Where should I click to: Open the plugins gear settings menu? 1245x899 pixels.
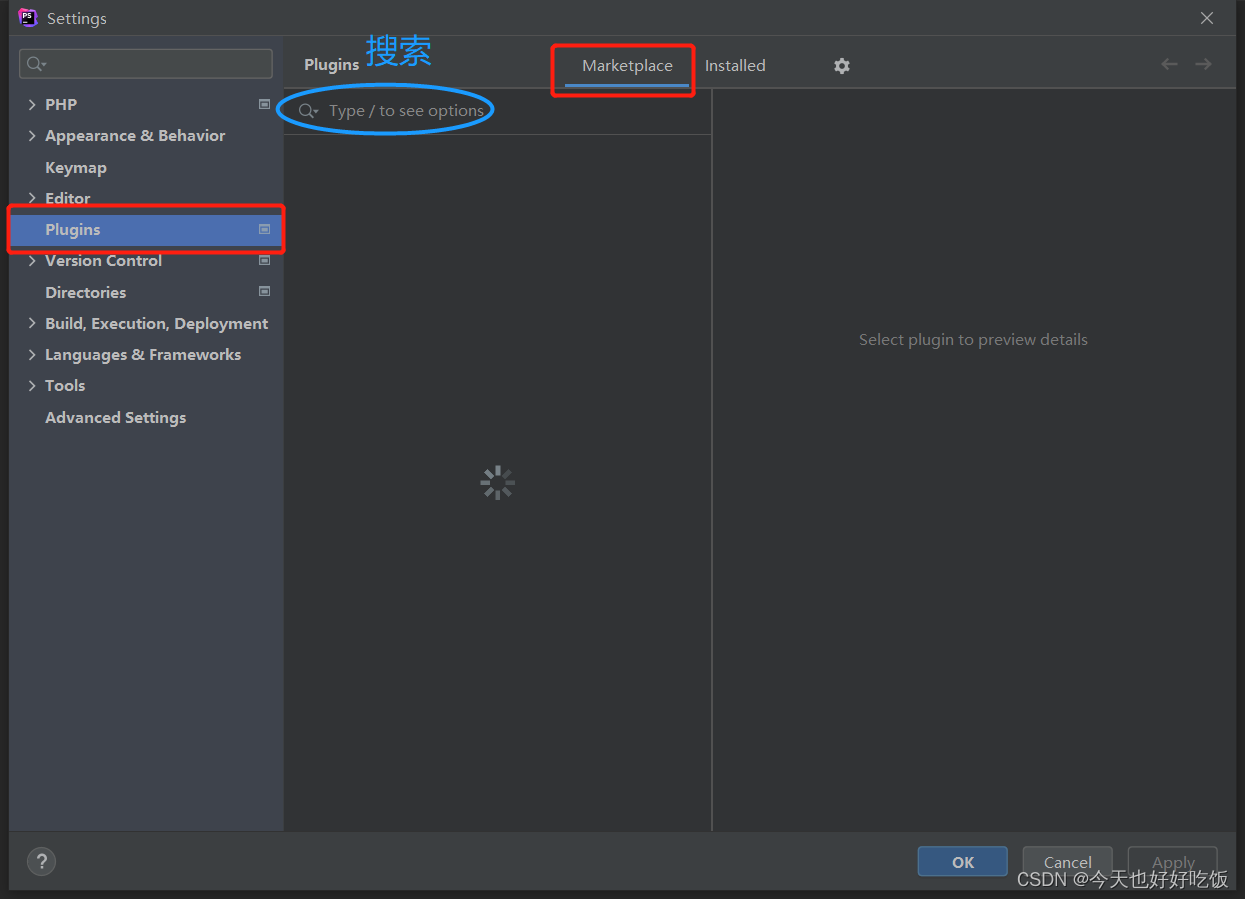click(x=842, y=66)
